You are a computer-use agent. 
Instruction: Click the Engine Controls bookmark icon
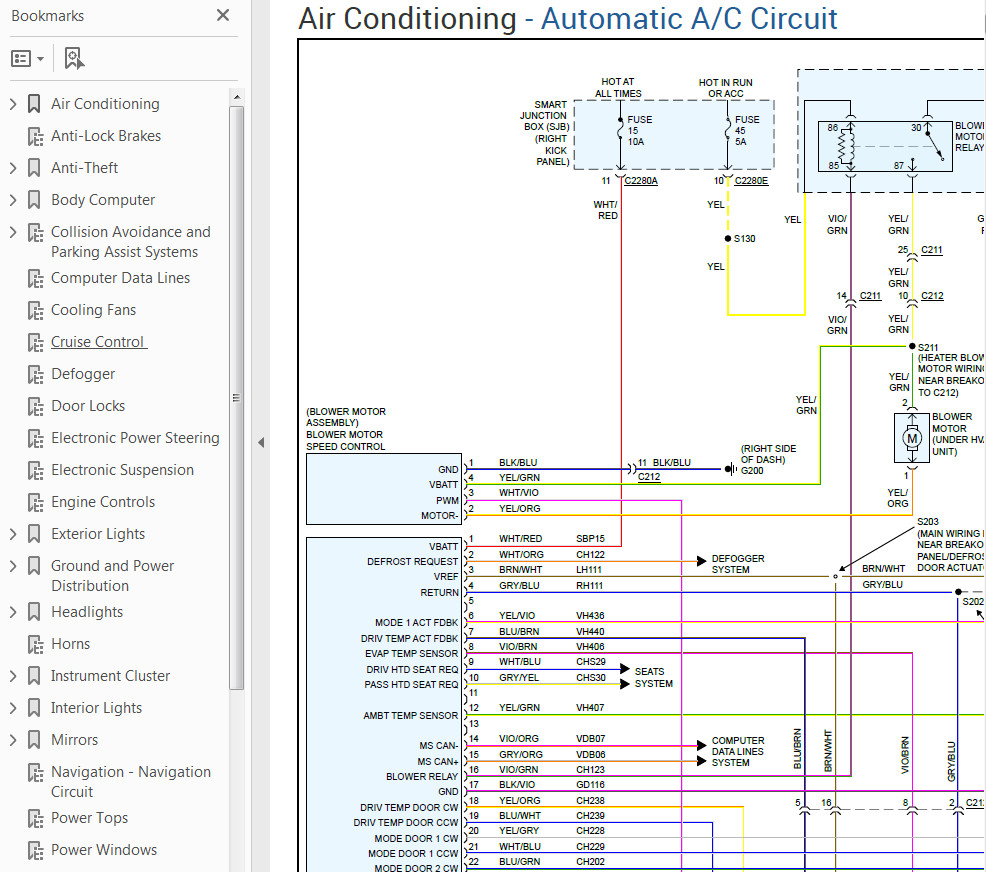pos(35,503)
